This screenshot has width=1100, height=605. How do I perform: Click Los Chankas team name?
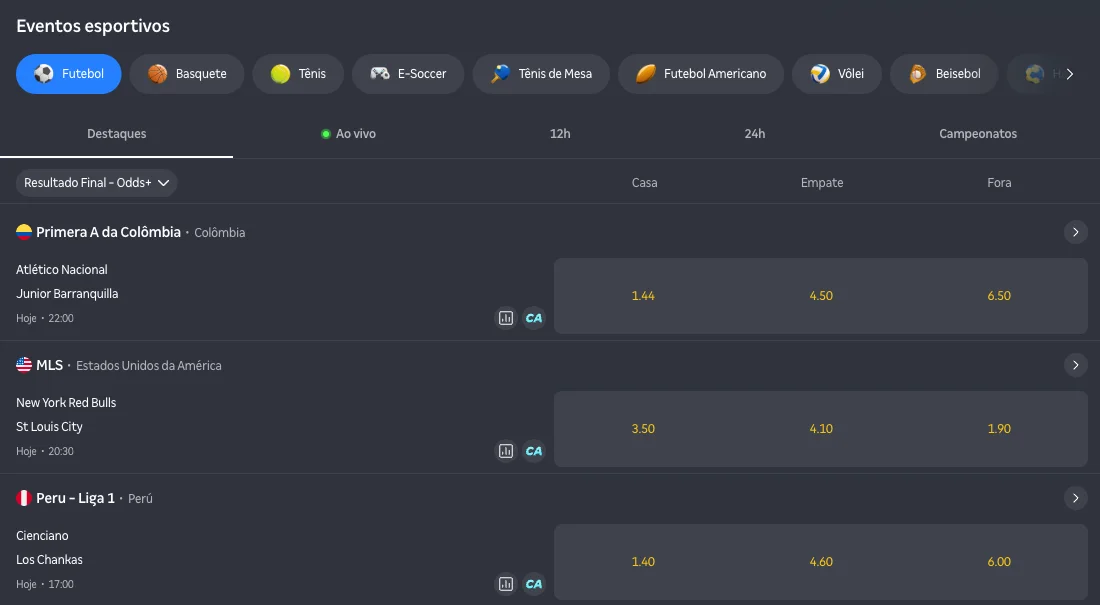(49, 559)
